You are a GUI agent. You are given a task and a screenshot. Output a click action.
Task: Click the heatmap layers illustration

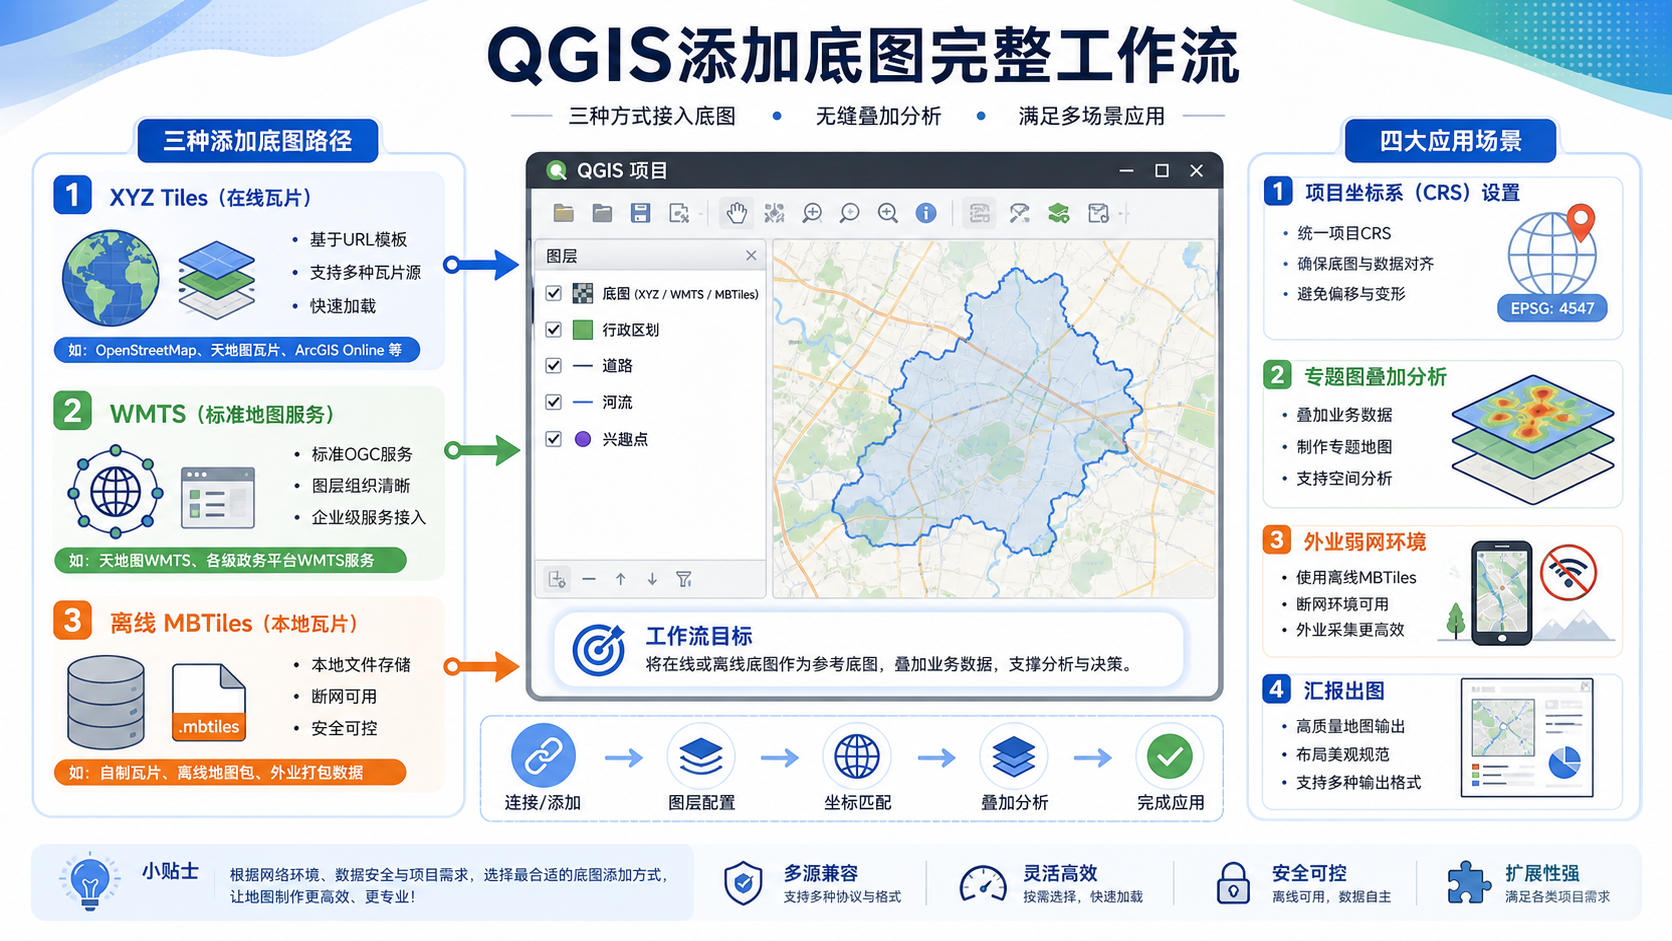coord(1533,438)
